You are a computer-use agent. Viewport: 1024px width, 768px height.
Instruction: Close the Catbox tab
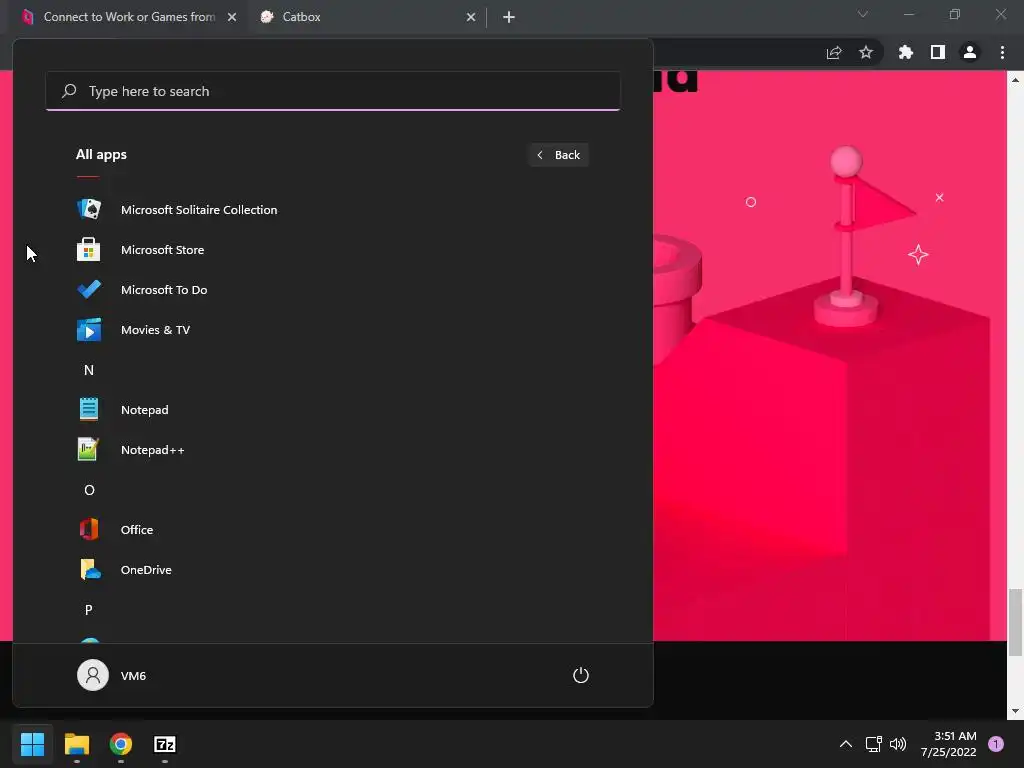click(471, 17)
